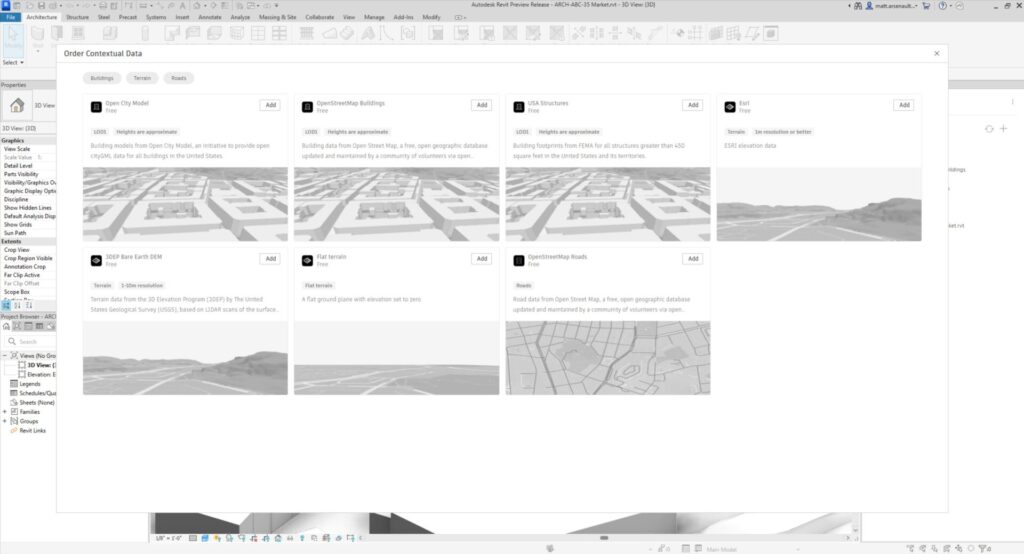Select the Wall tool icon

[x=37, y=33]
